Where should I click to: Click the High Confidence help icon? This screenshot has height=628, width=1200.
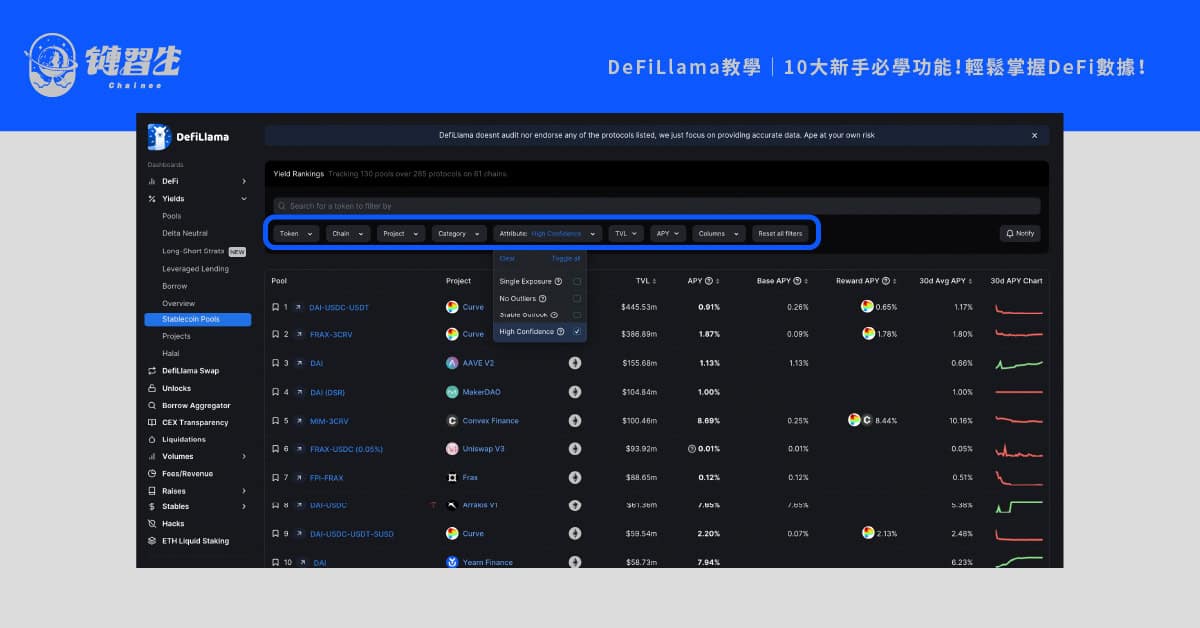[x=560, y=331]
